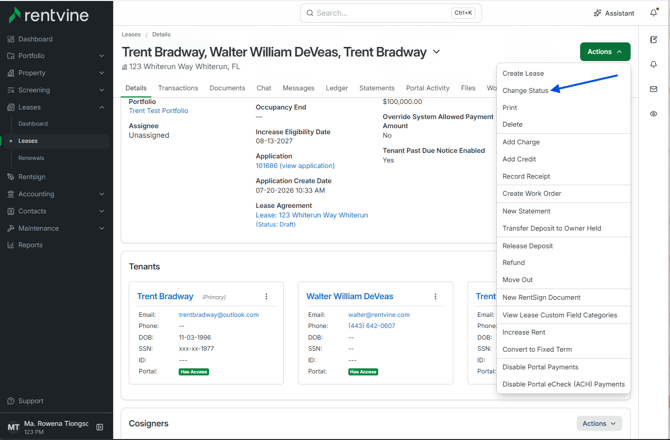Open the Documents tab
Image resolution: width=670 pixels, height=440 pixels.
227,88
